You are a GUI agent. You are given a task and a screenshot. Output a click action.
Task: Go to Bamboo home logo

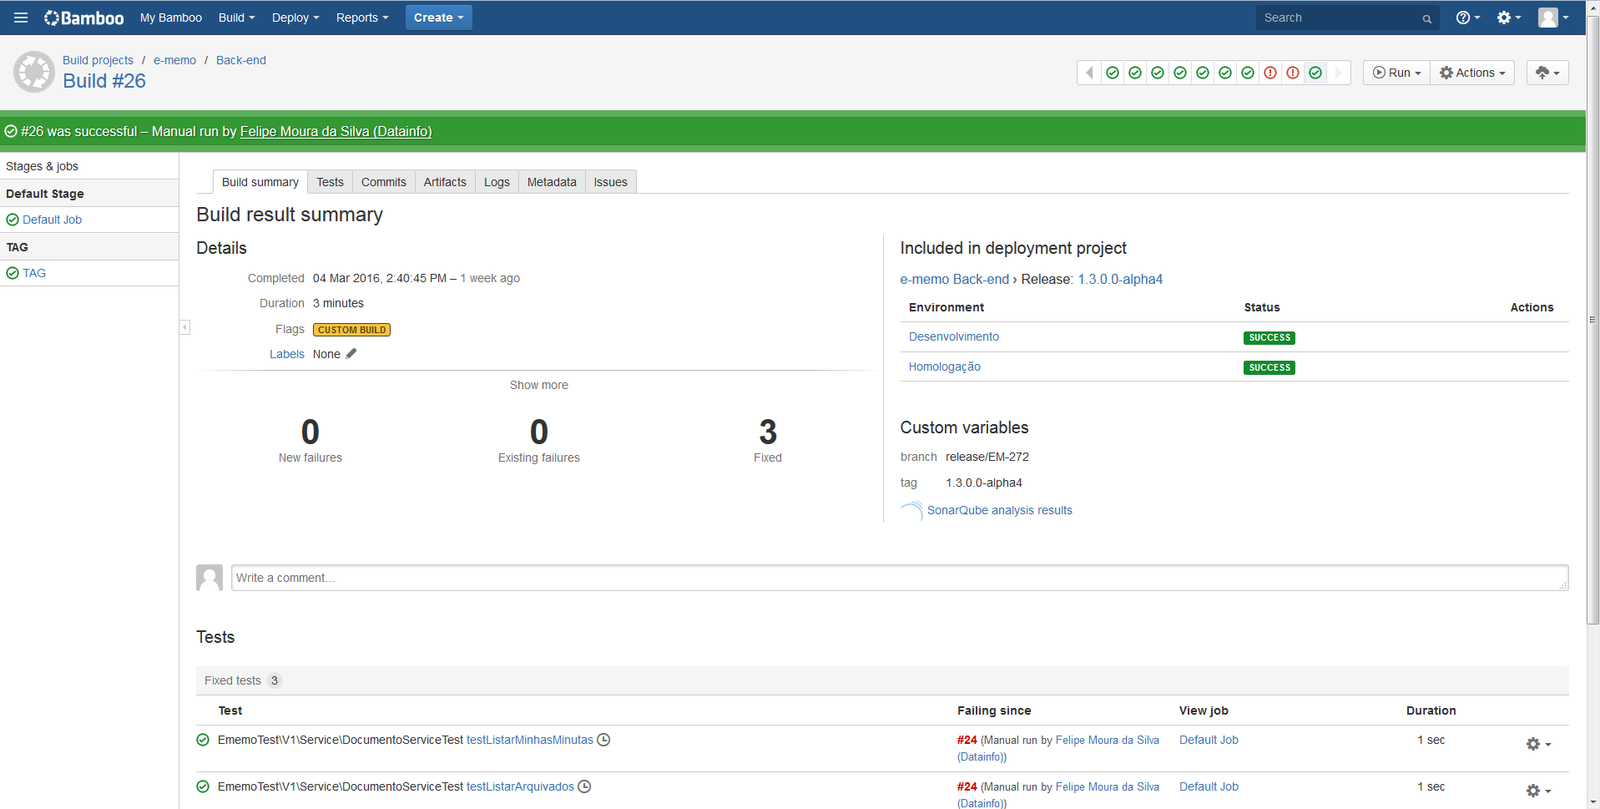(84, 18)
